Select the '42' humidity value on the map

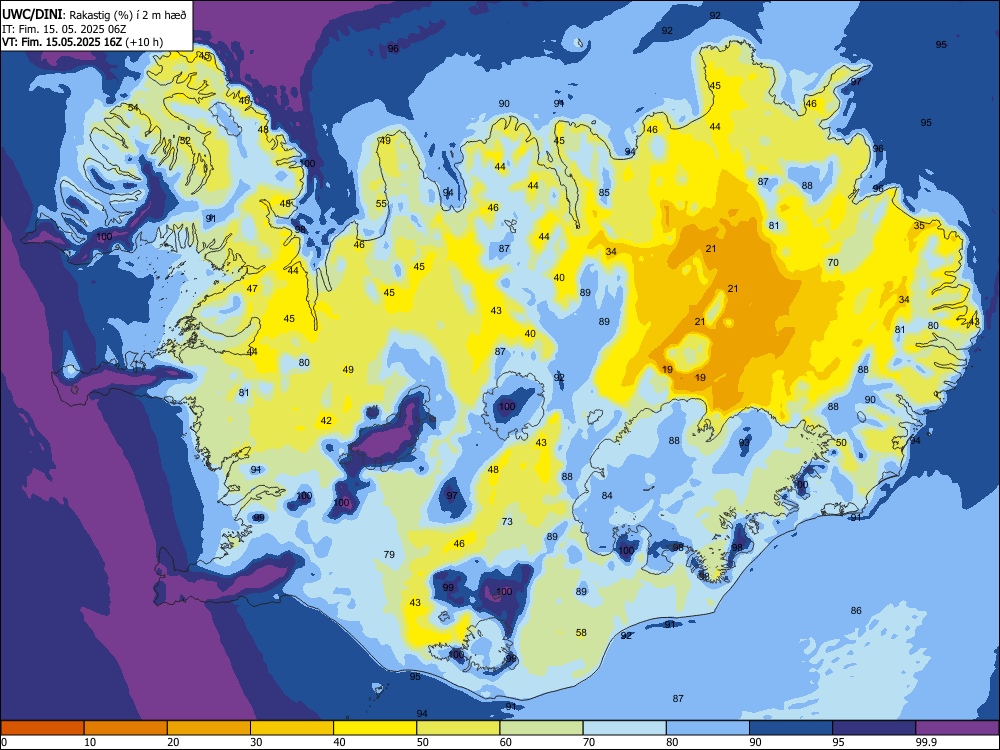point(326,421)
